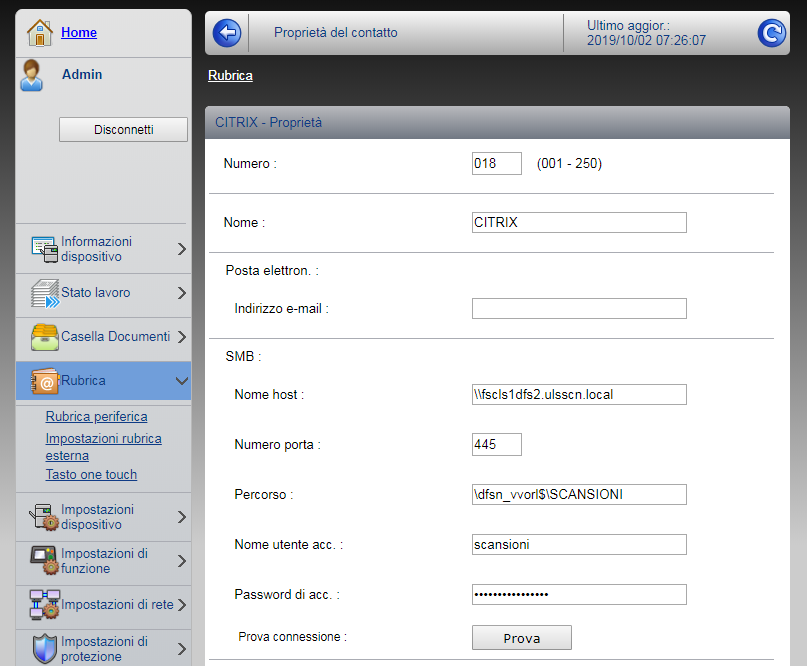Image resolution: width=807 pixels, height=666 pixels.
Task: Click the Casella Documenti box icon
Action: pos(45,337)
